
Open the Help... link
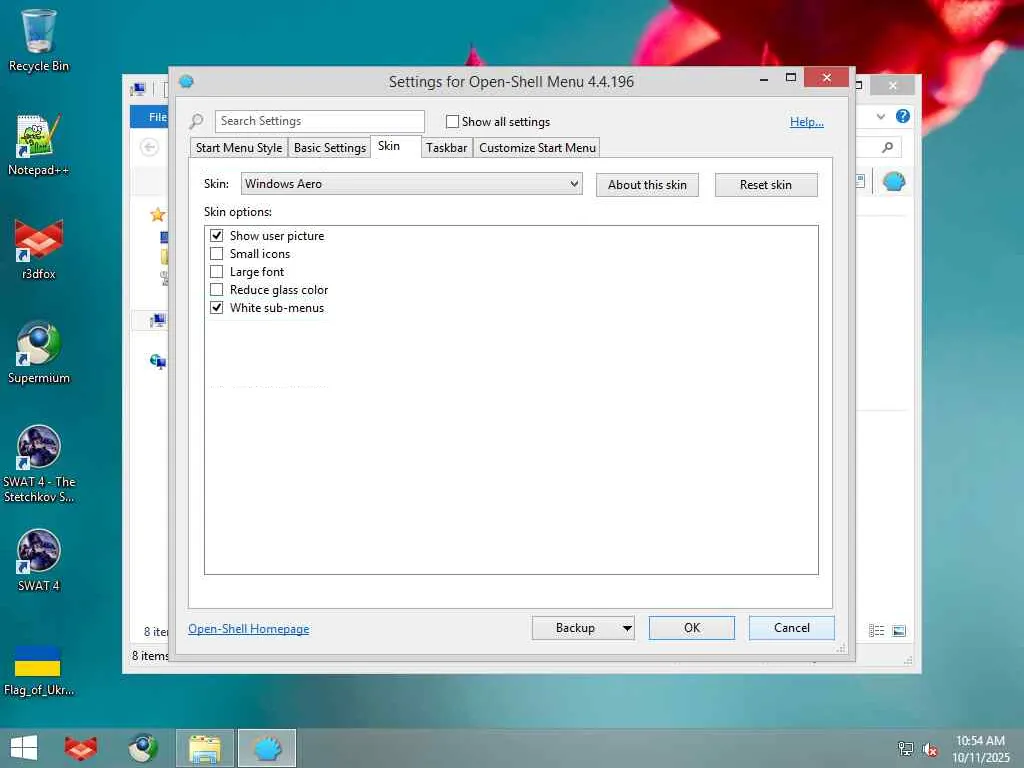point(807,121)
